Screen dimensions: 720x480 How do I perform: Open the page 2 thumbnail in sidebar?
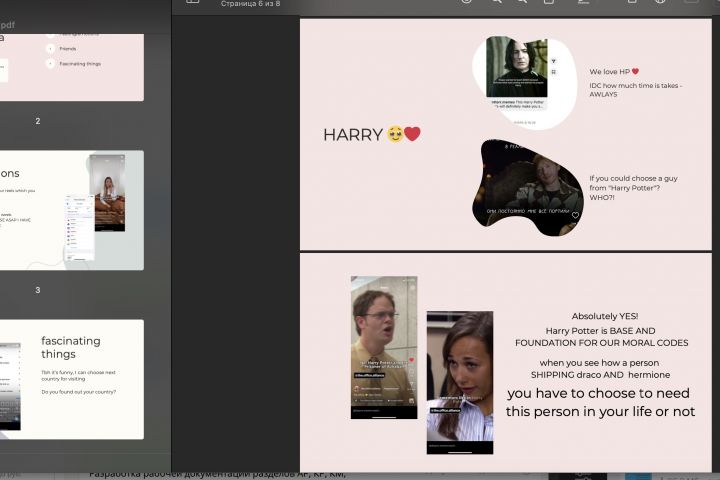click(x=72, y=67)
